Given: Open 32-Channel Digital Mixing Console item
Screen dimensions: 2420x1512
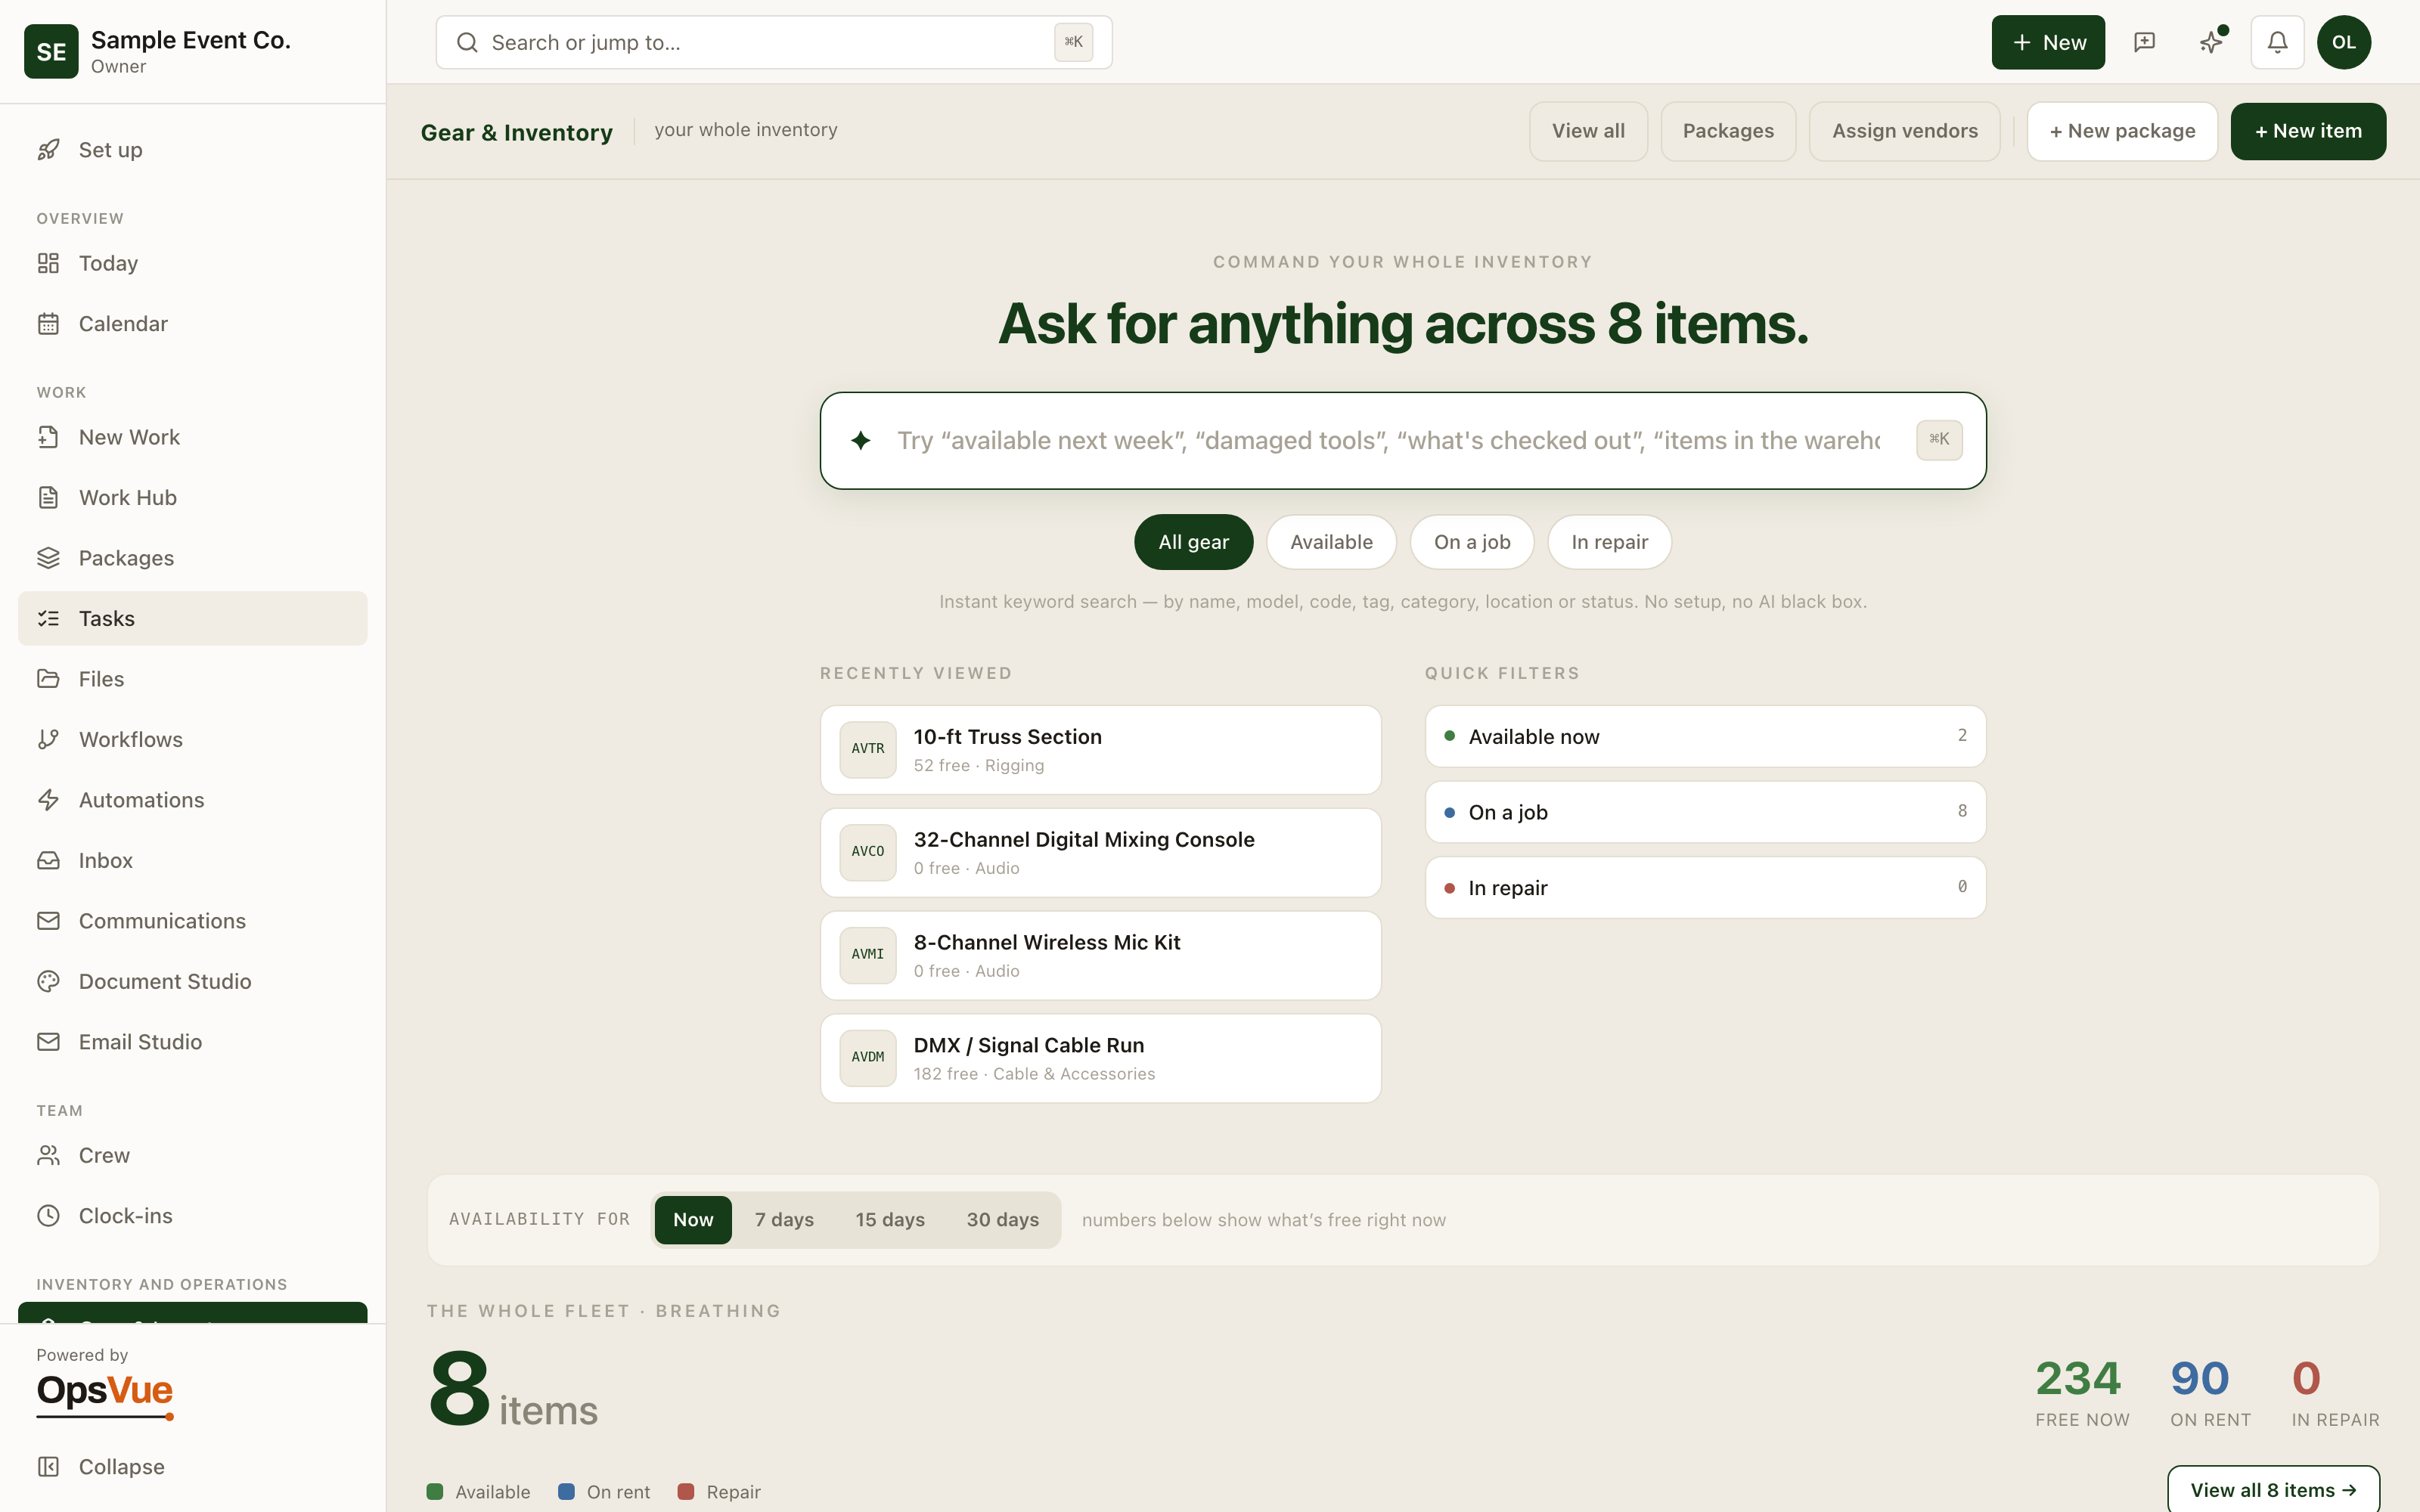Looking at the screenshot, I should [1100, 853].
